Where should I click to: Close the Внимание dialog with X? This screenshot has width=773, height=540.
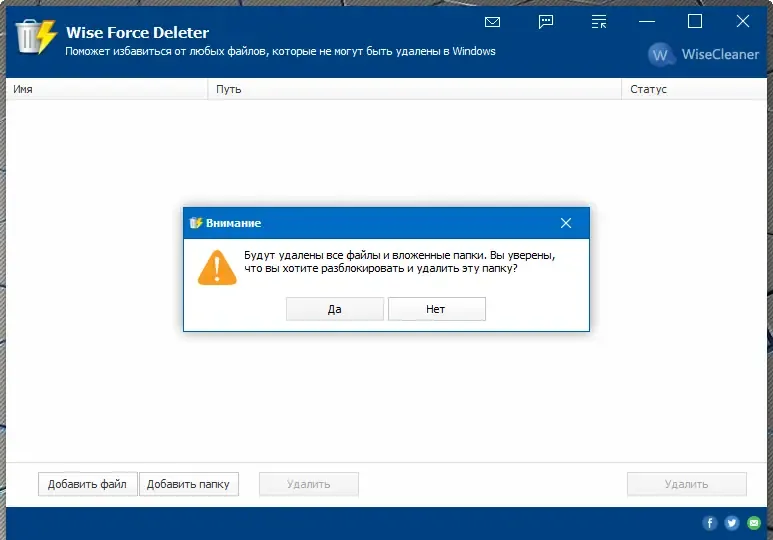click(566, 223)
